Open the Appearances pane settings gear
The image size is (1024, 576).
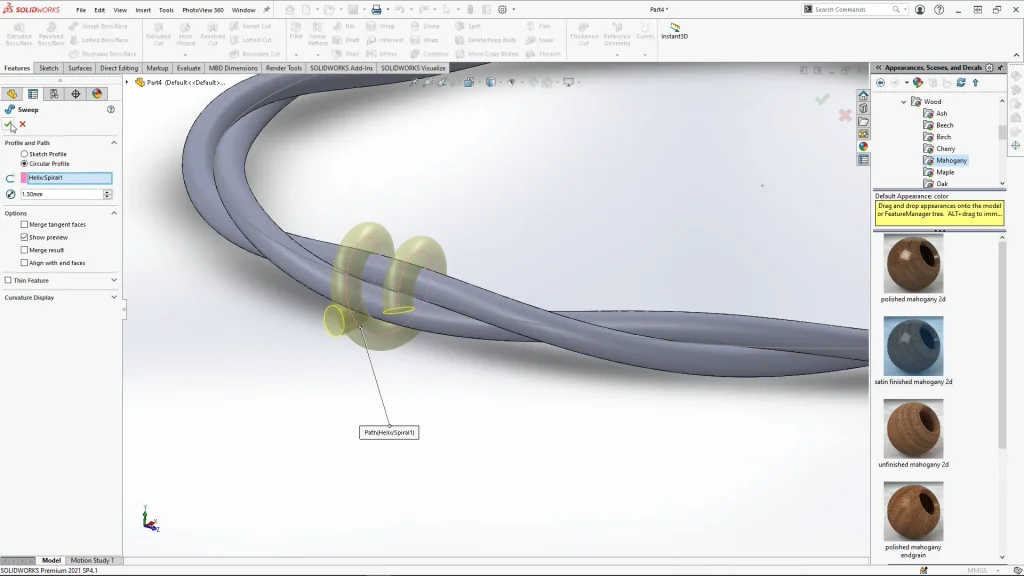pos(990,68)
